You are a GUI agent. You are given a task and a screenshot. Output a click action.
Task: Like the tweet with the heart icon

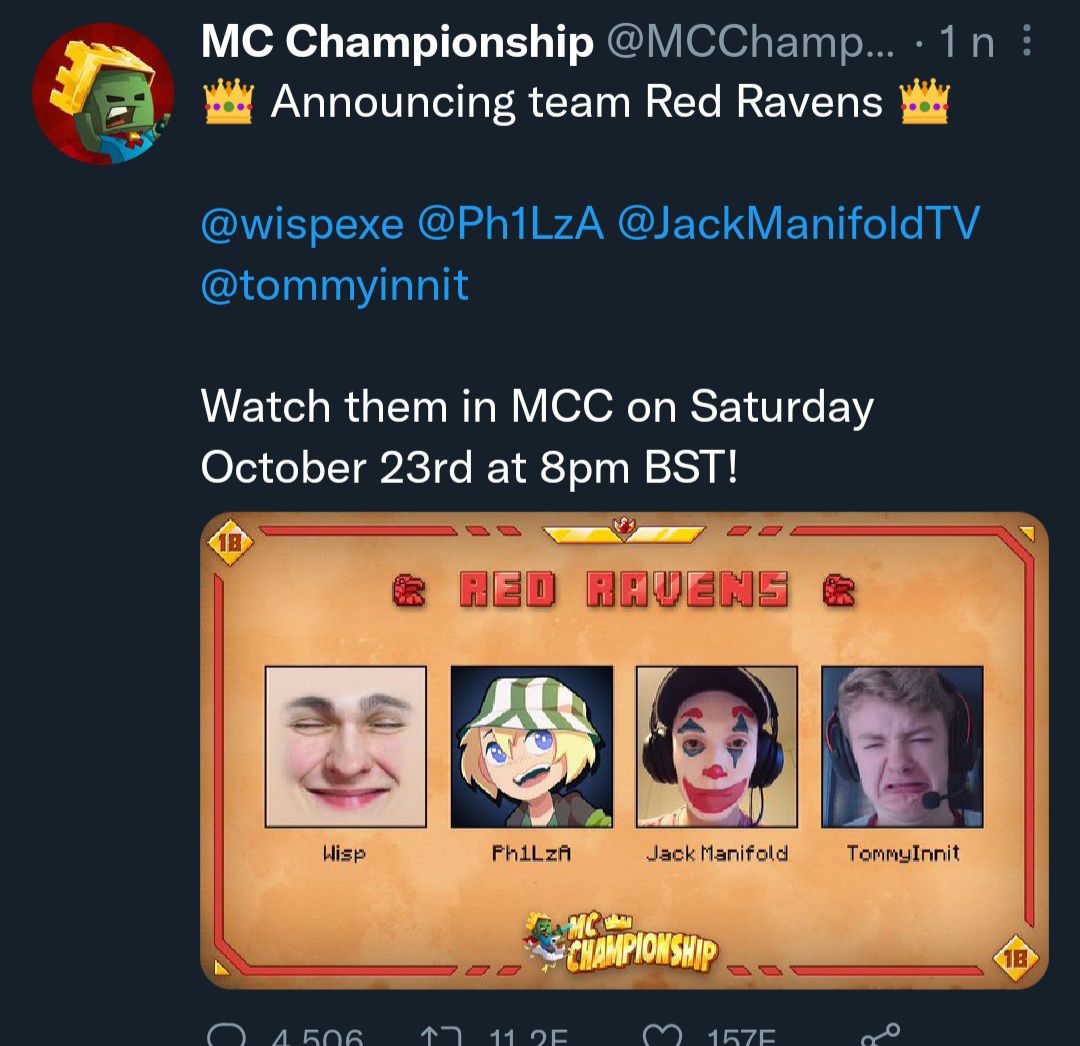(x=662, y=1035)
